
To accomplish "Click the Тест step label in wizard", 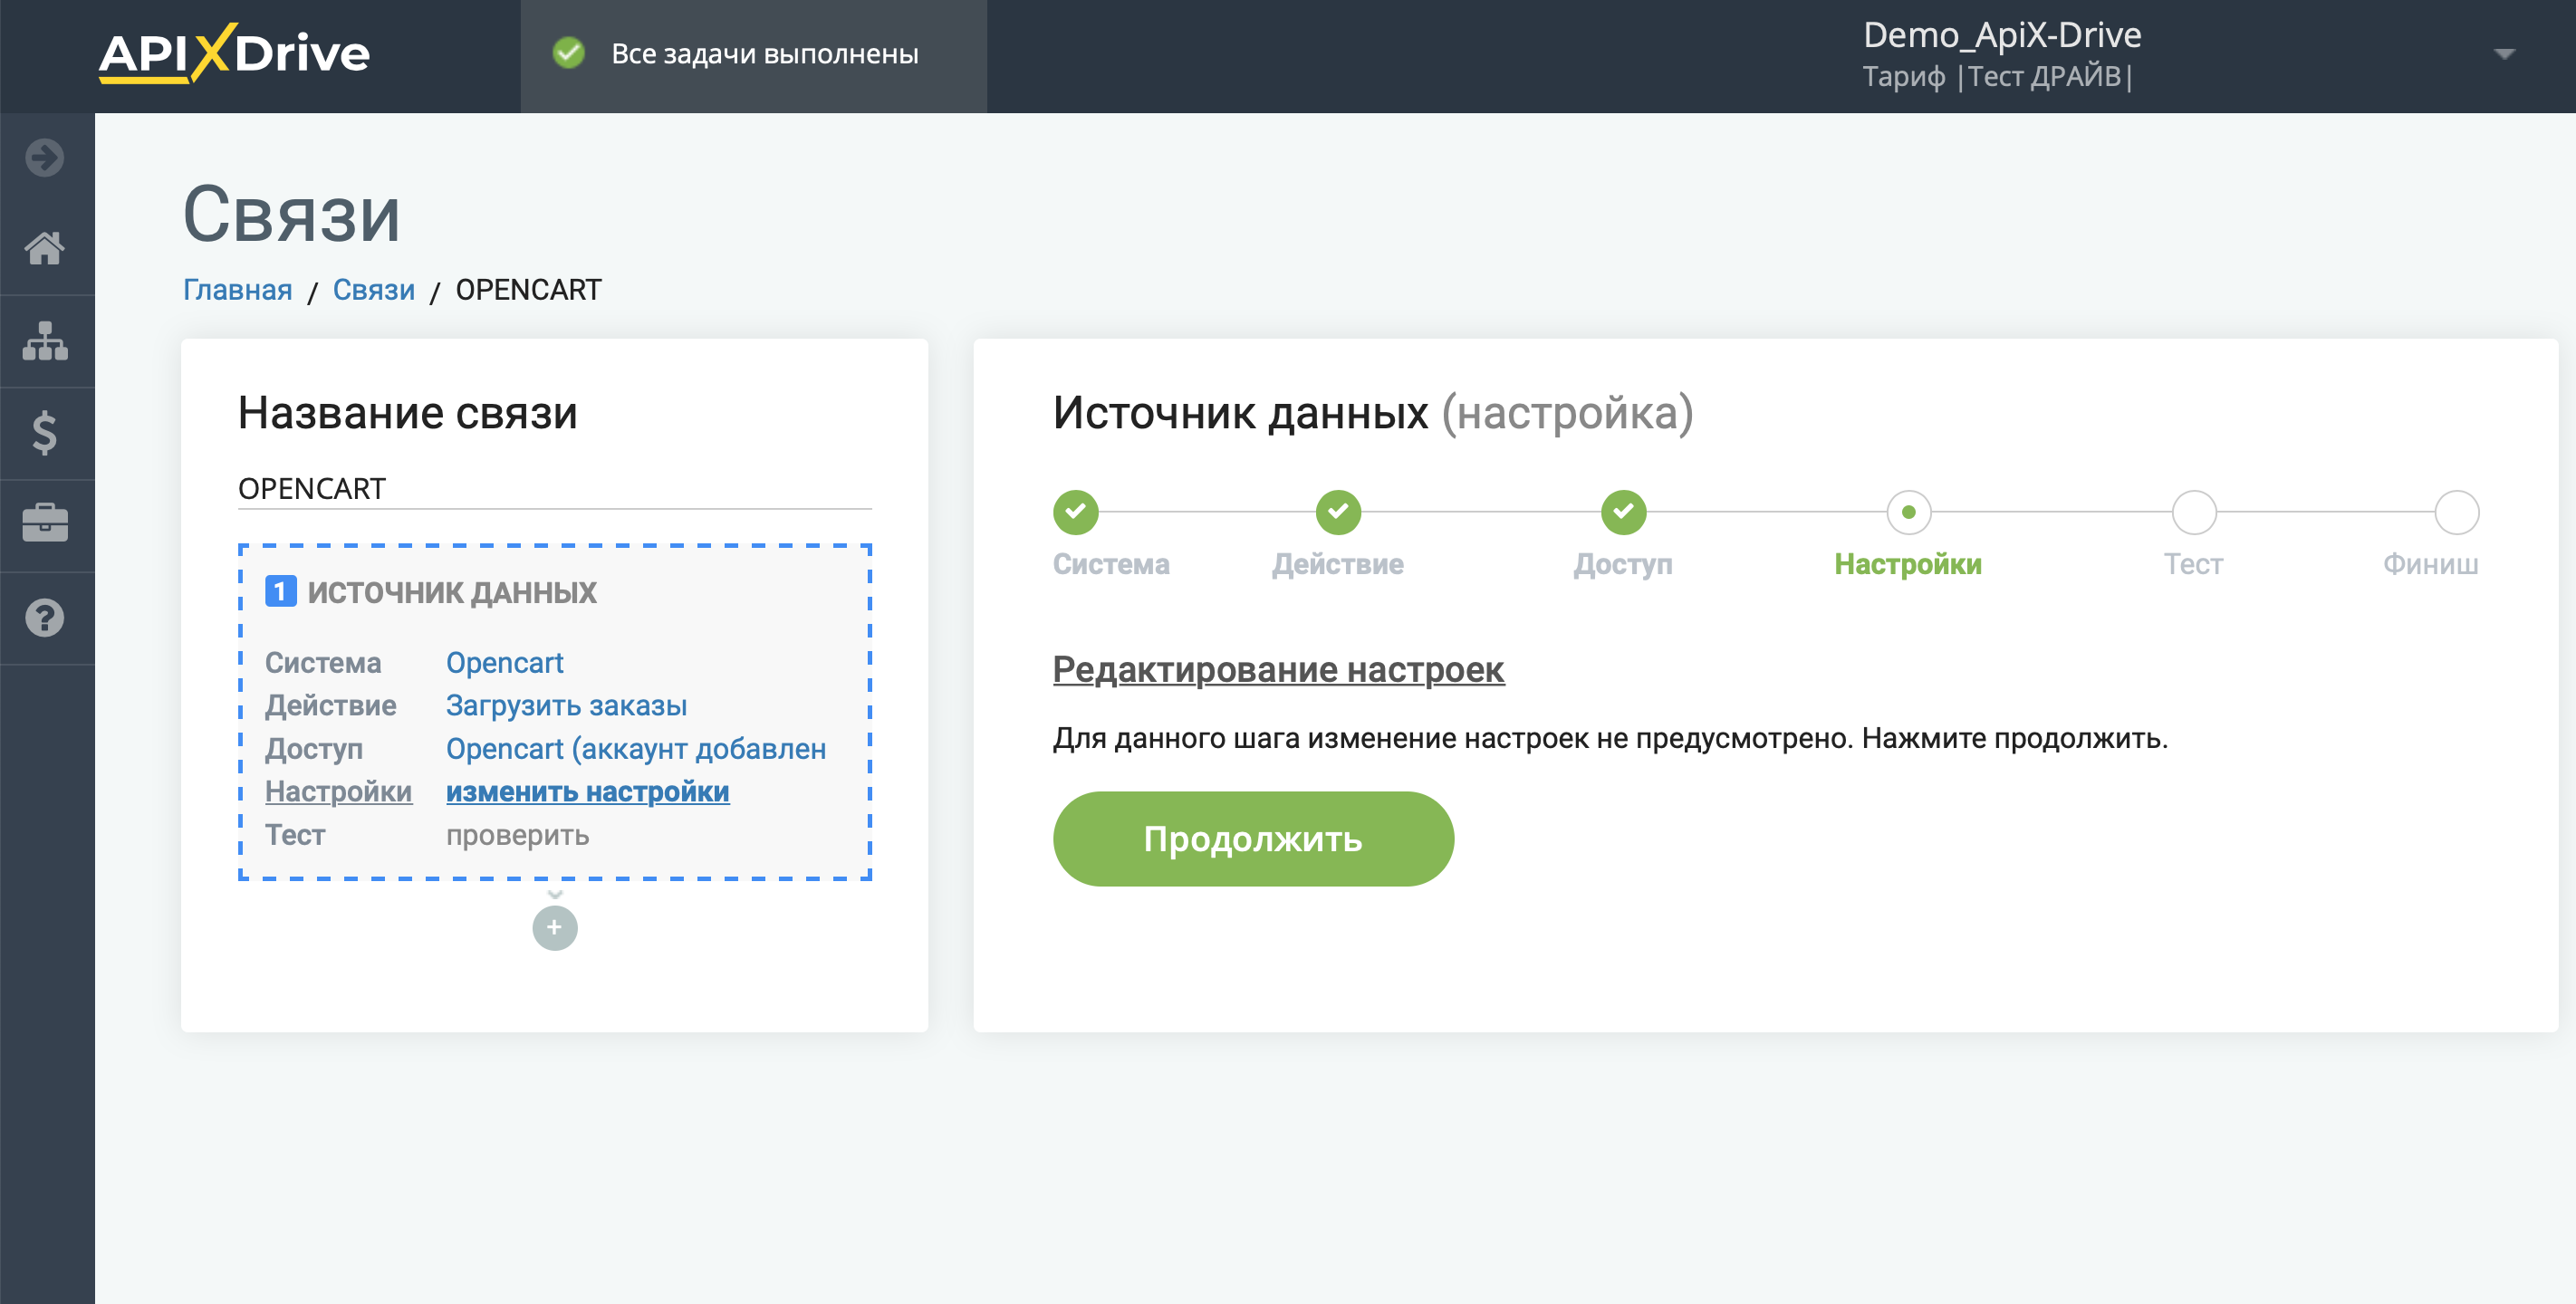I will [2194, 564].
